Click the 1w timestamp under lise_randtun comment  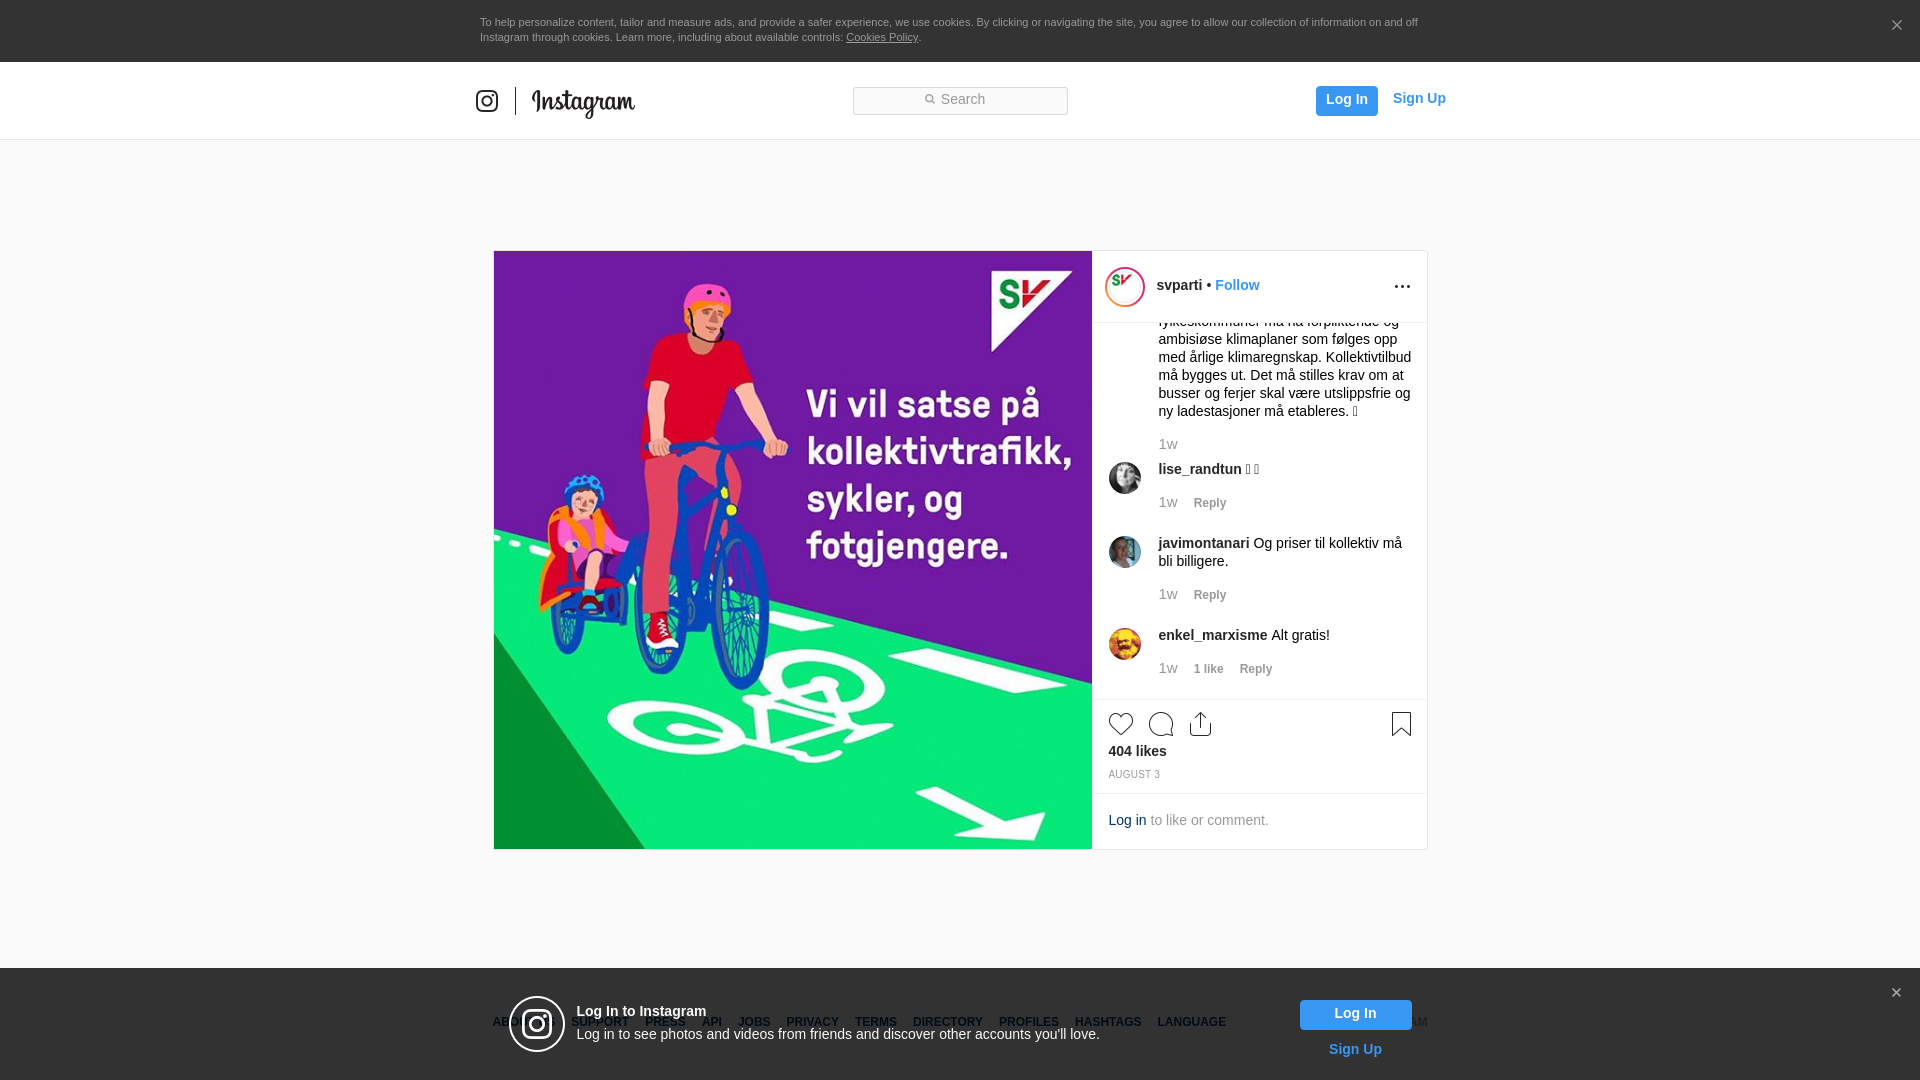pos(1168,502)
